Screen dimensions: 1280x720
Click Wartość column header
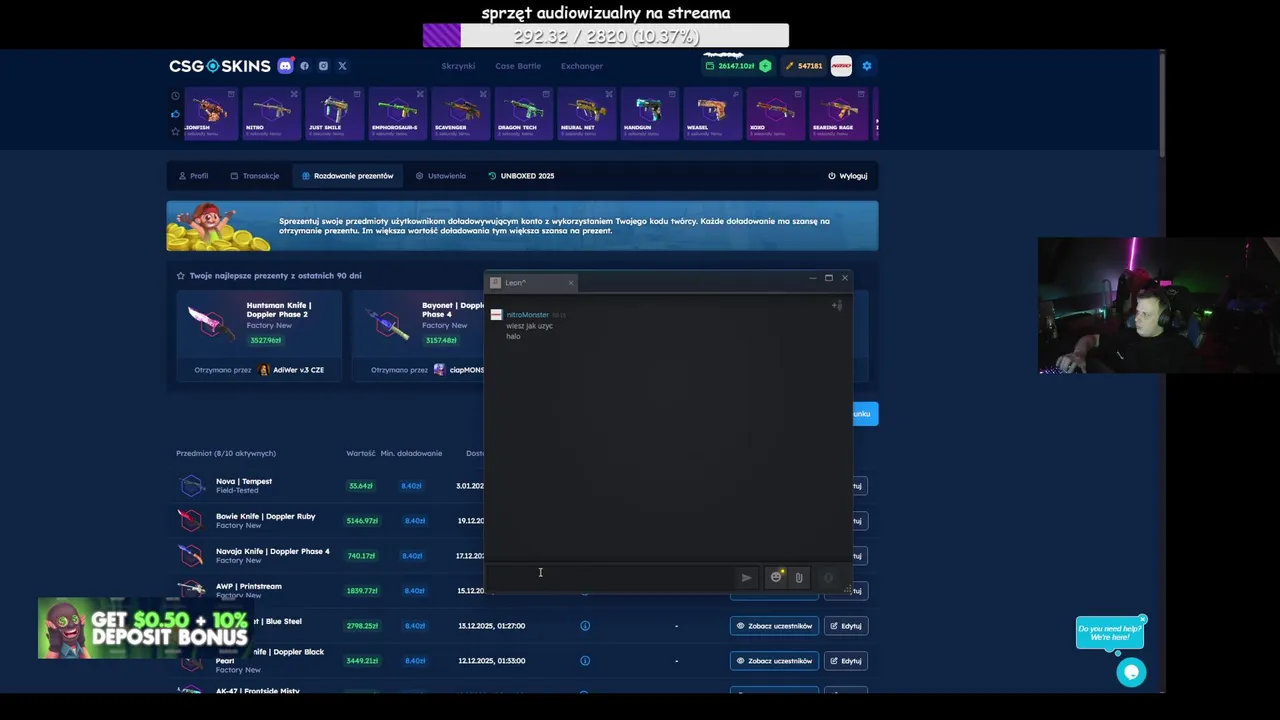361,454
